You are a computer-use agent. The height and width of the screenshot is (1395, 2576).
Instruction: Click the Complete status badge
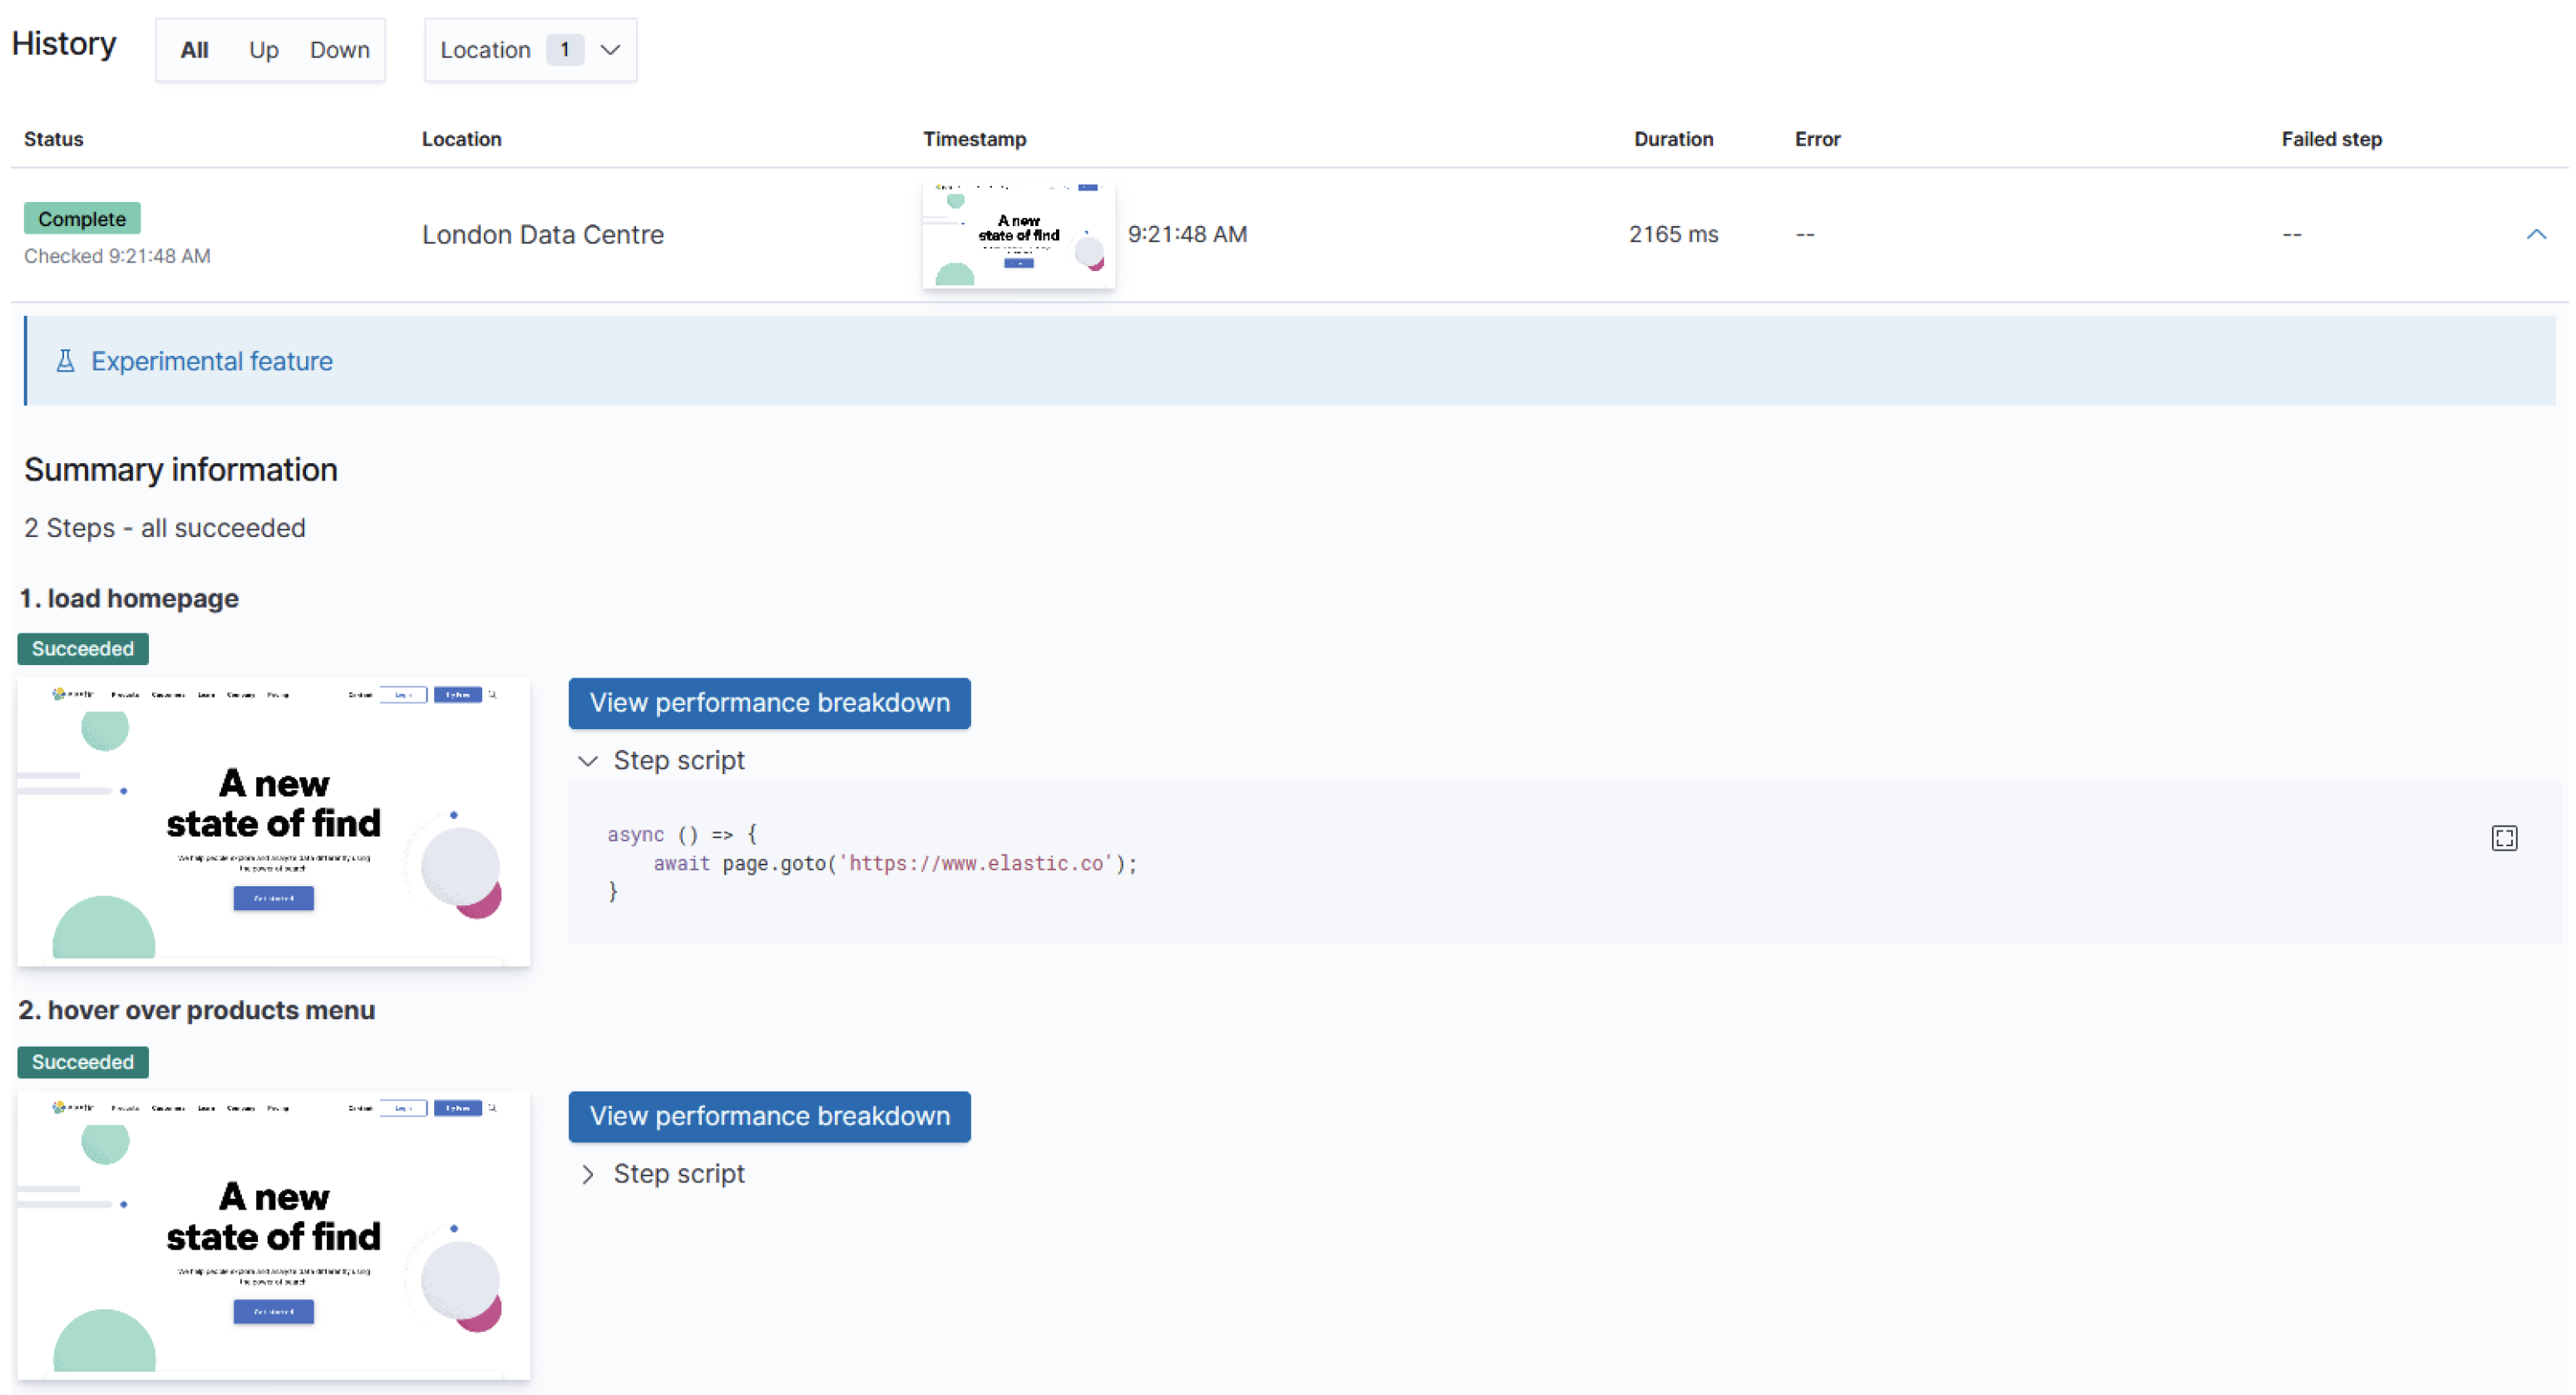[82, 218]
